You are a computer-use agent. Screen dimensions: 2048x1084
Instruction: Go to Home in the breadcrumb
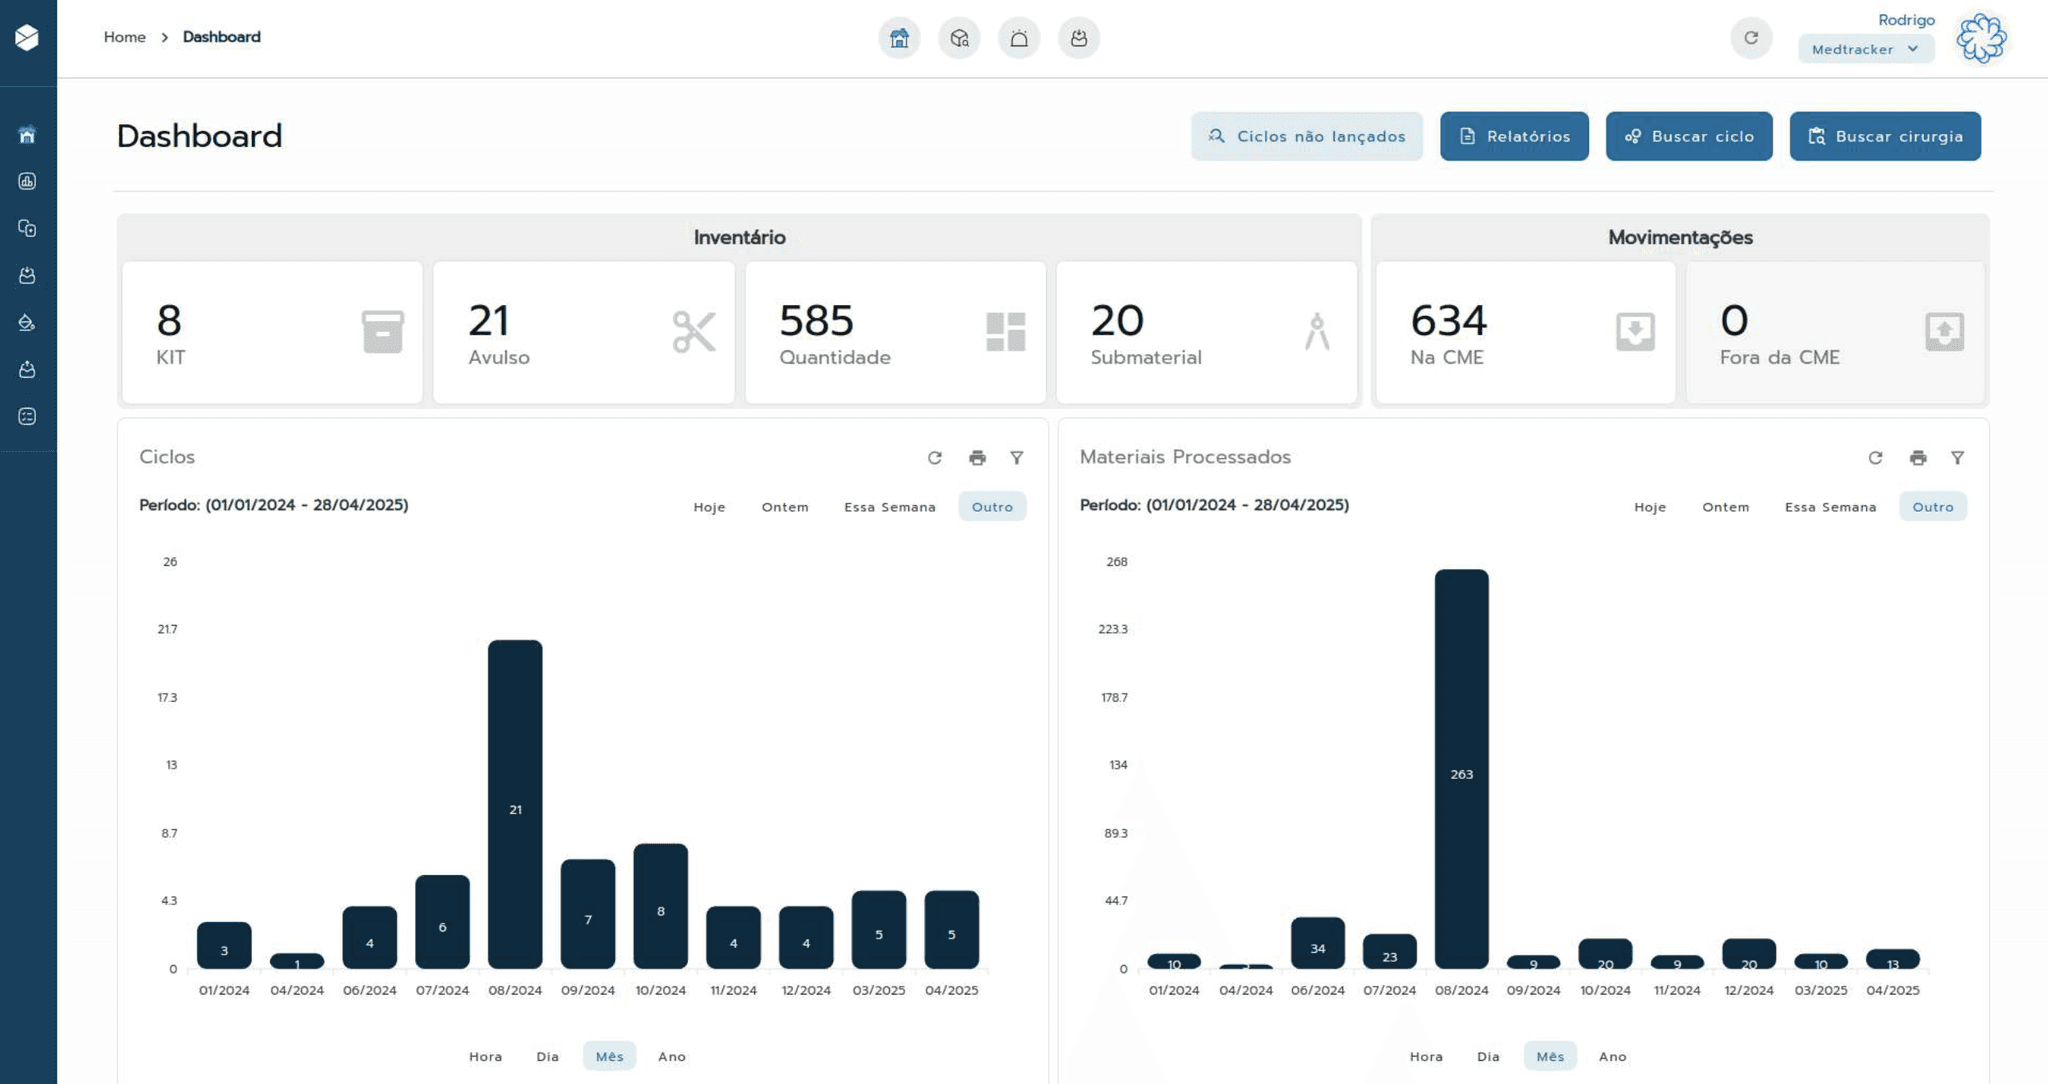point(125,37)
